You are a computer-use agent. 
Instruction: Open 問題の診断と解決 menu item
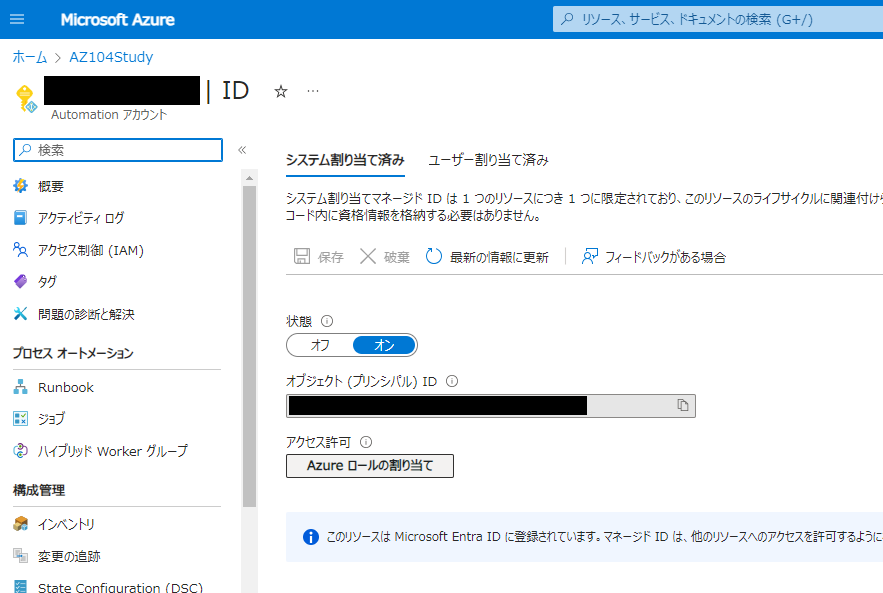pos(86,314)
